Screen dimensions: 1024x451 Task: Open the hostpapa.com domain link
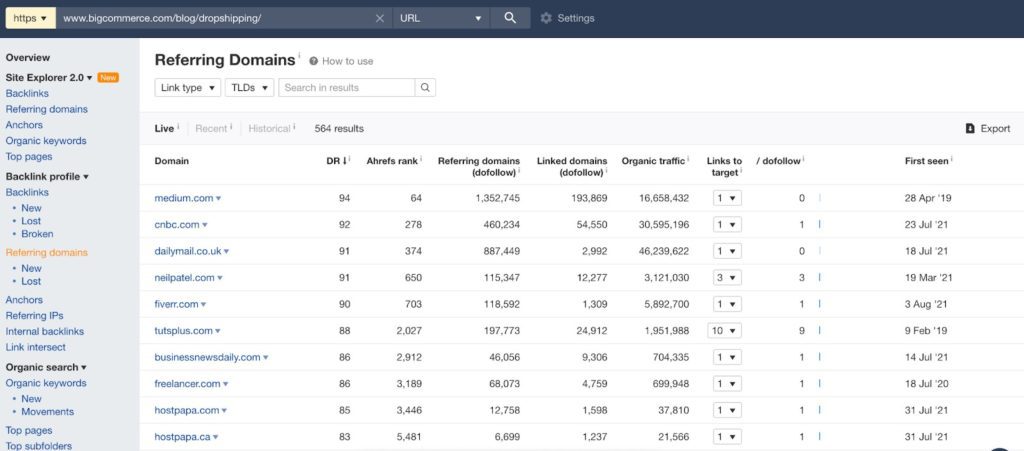pos(187,411)
